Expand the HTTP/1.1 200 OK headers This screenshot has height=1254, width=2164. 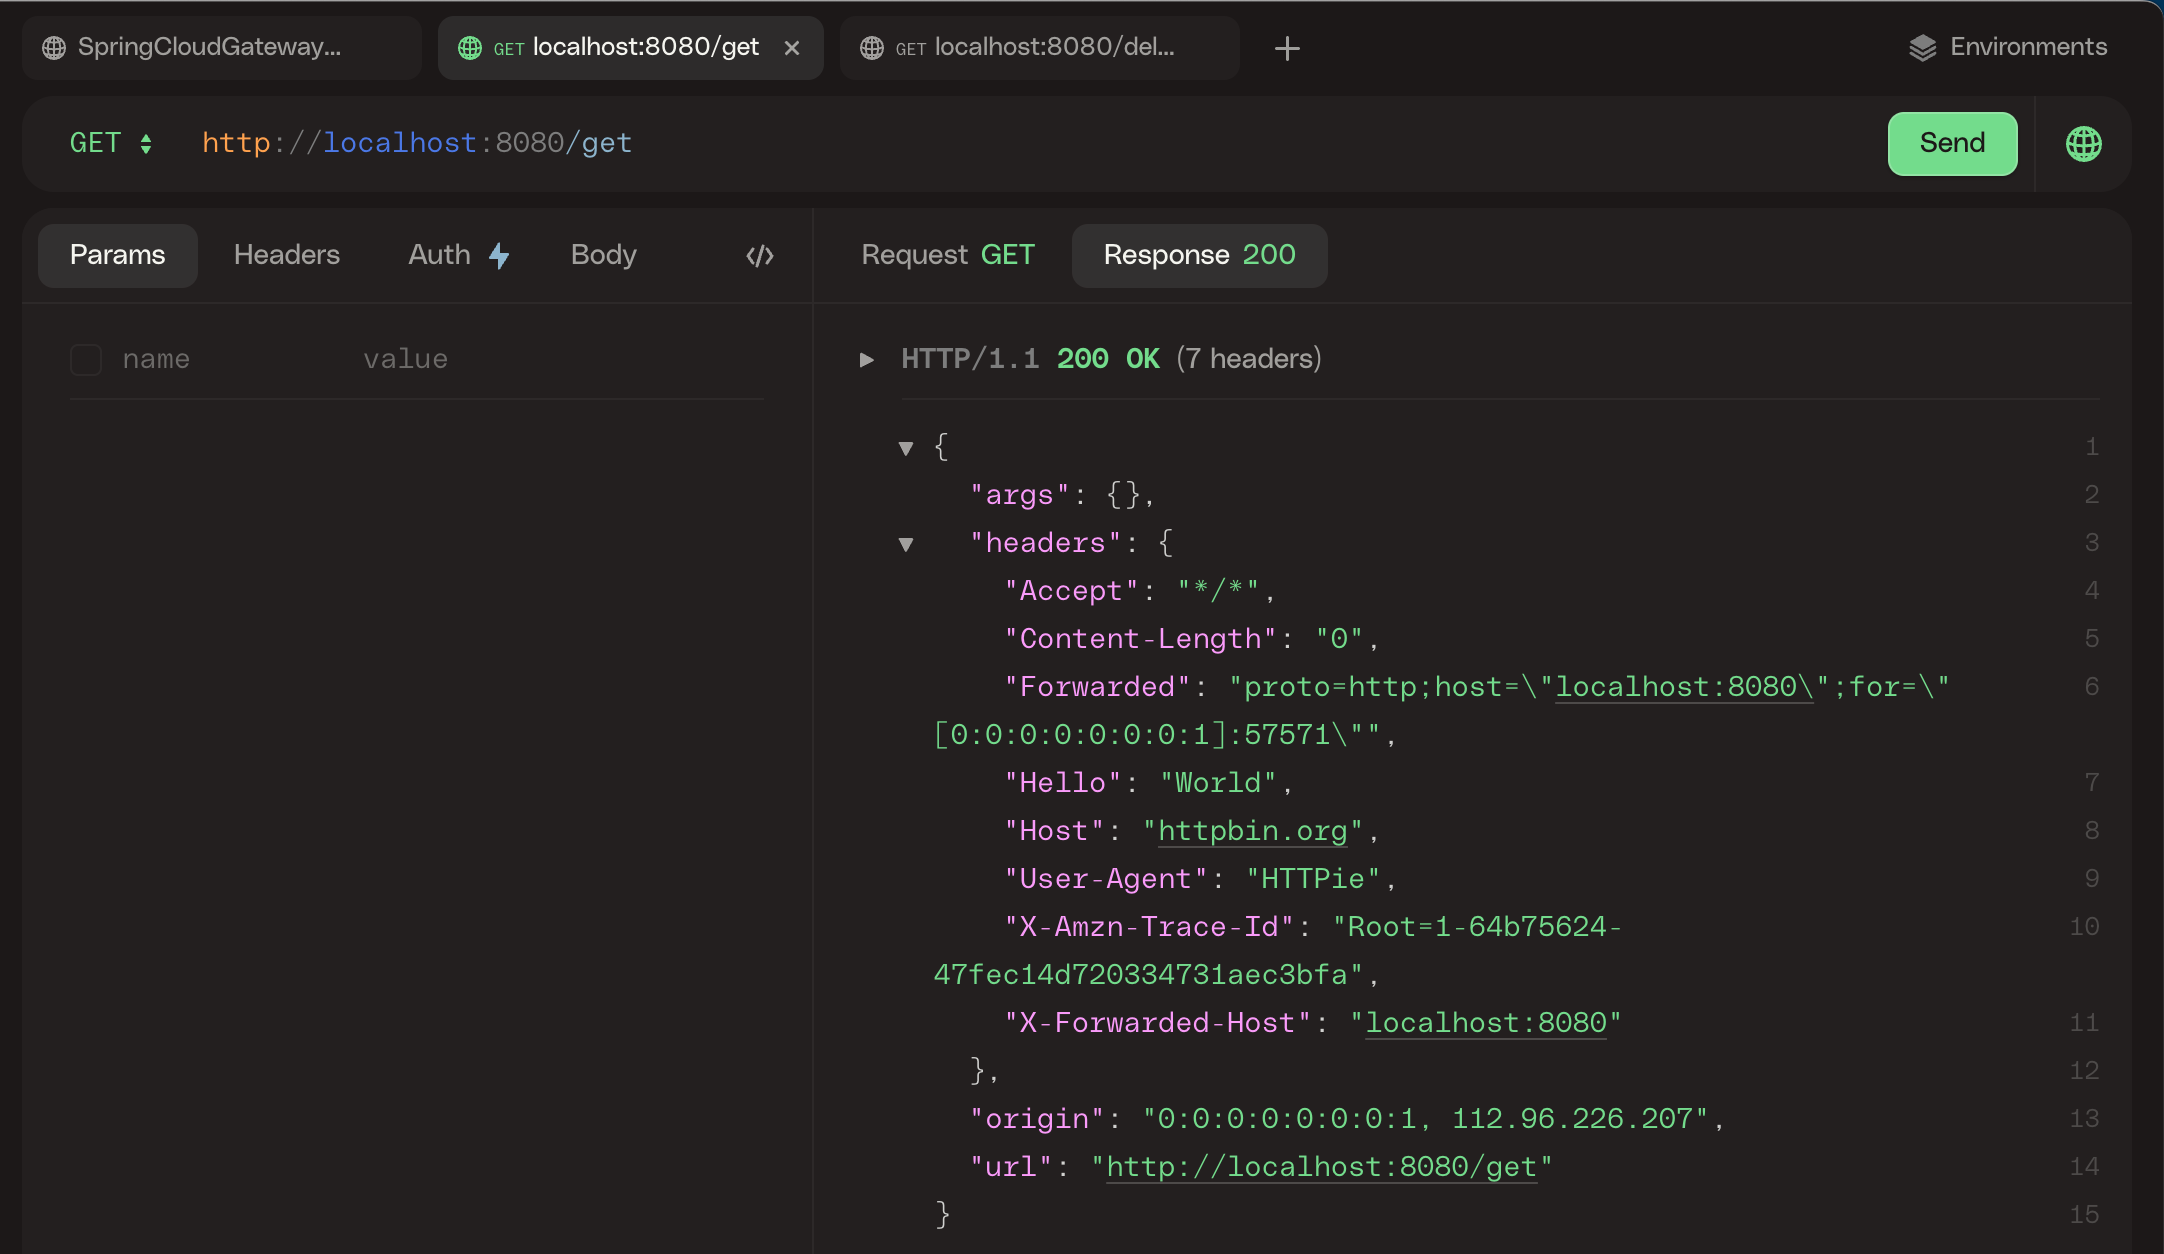[867, 359]
